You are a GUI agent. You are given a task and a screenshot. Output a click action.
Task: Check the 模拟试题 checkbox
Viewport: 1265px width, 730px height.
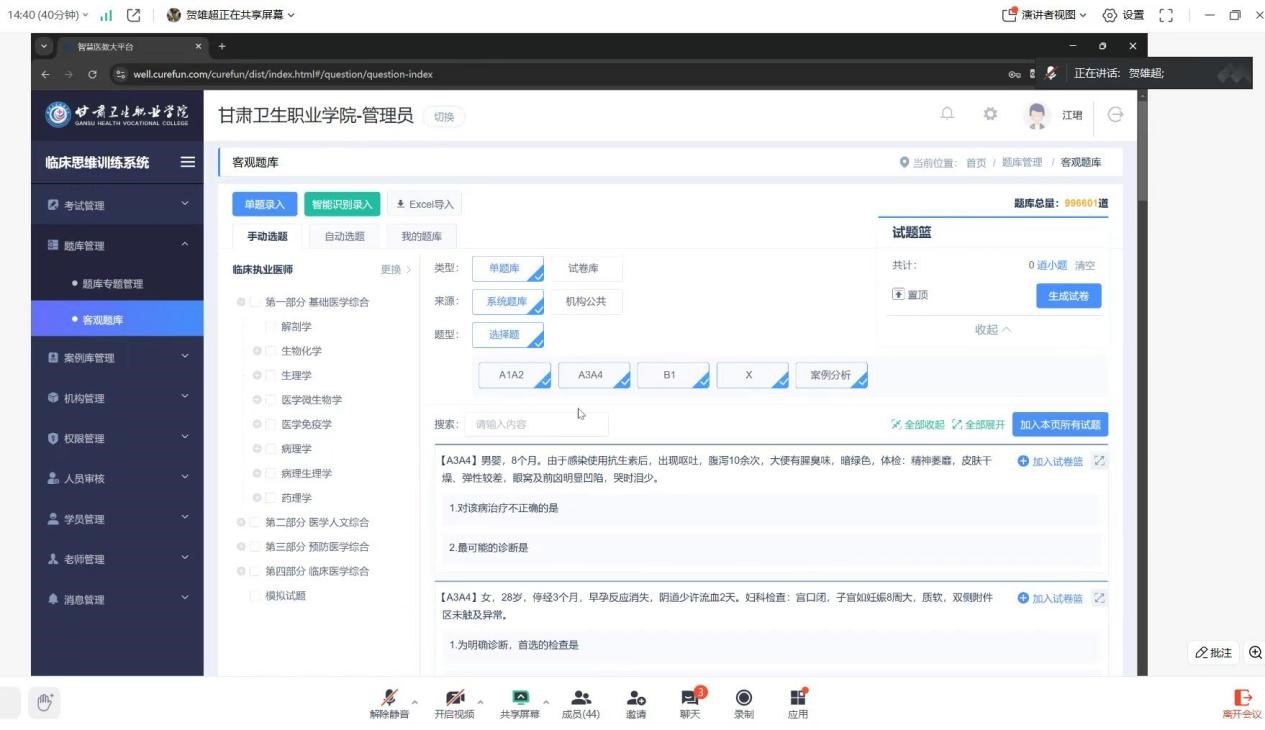pos(255,596)
